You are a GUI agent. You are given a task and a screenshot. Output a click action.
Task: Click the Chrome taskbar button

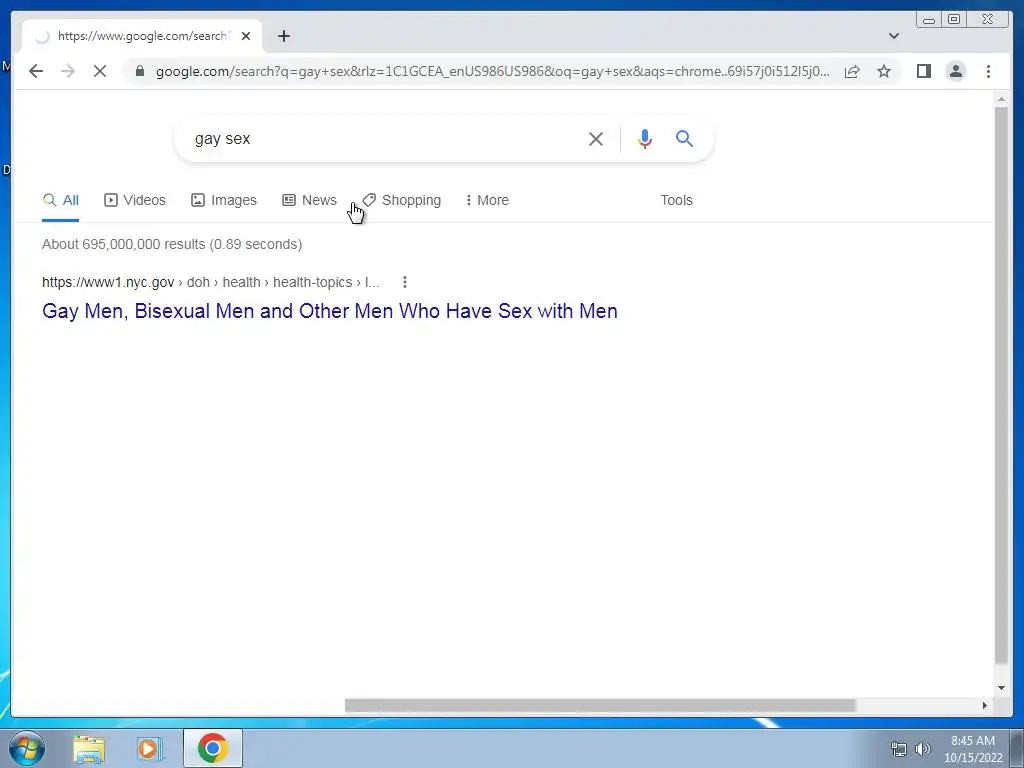[x=213, y=748]
